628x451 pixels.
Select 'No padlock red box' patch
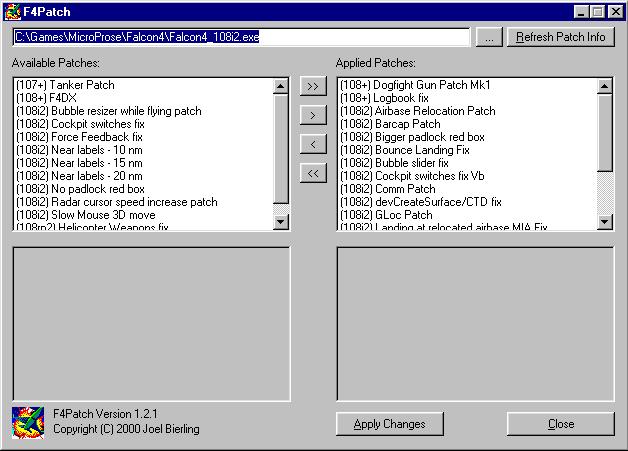(80, 189)
